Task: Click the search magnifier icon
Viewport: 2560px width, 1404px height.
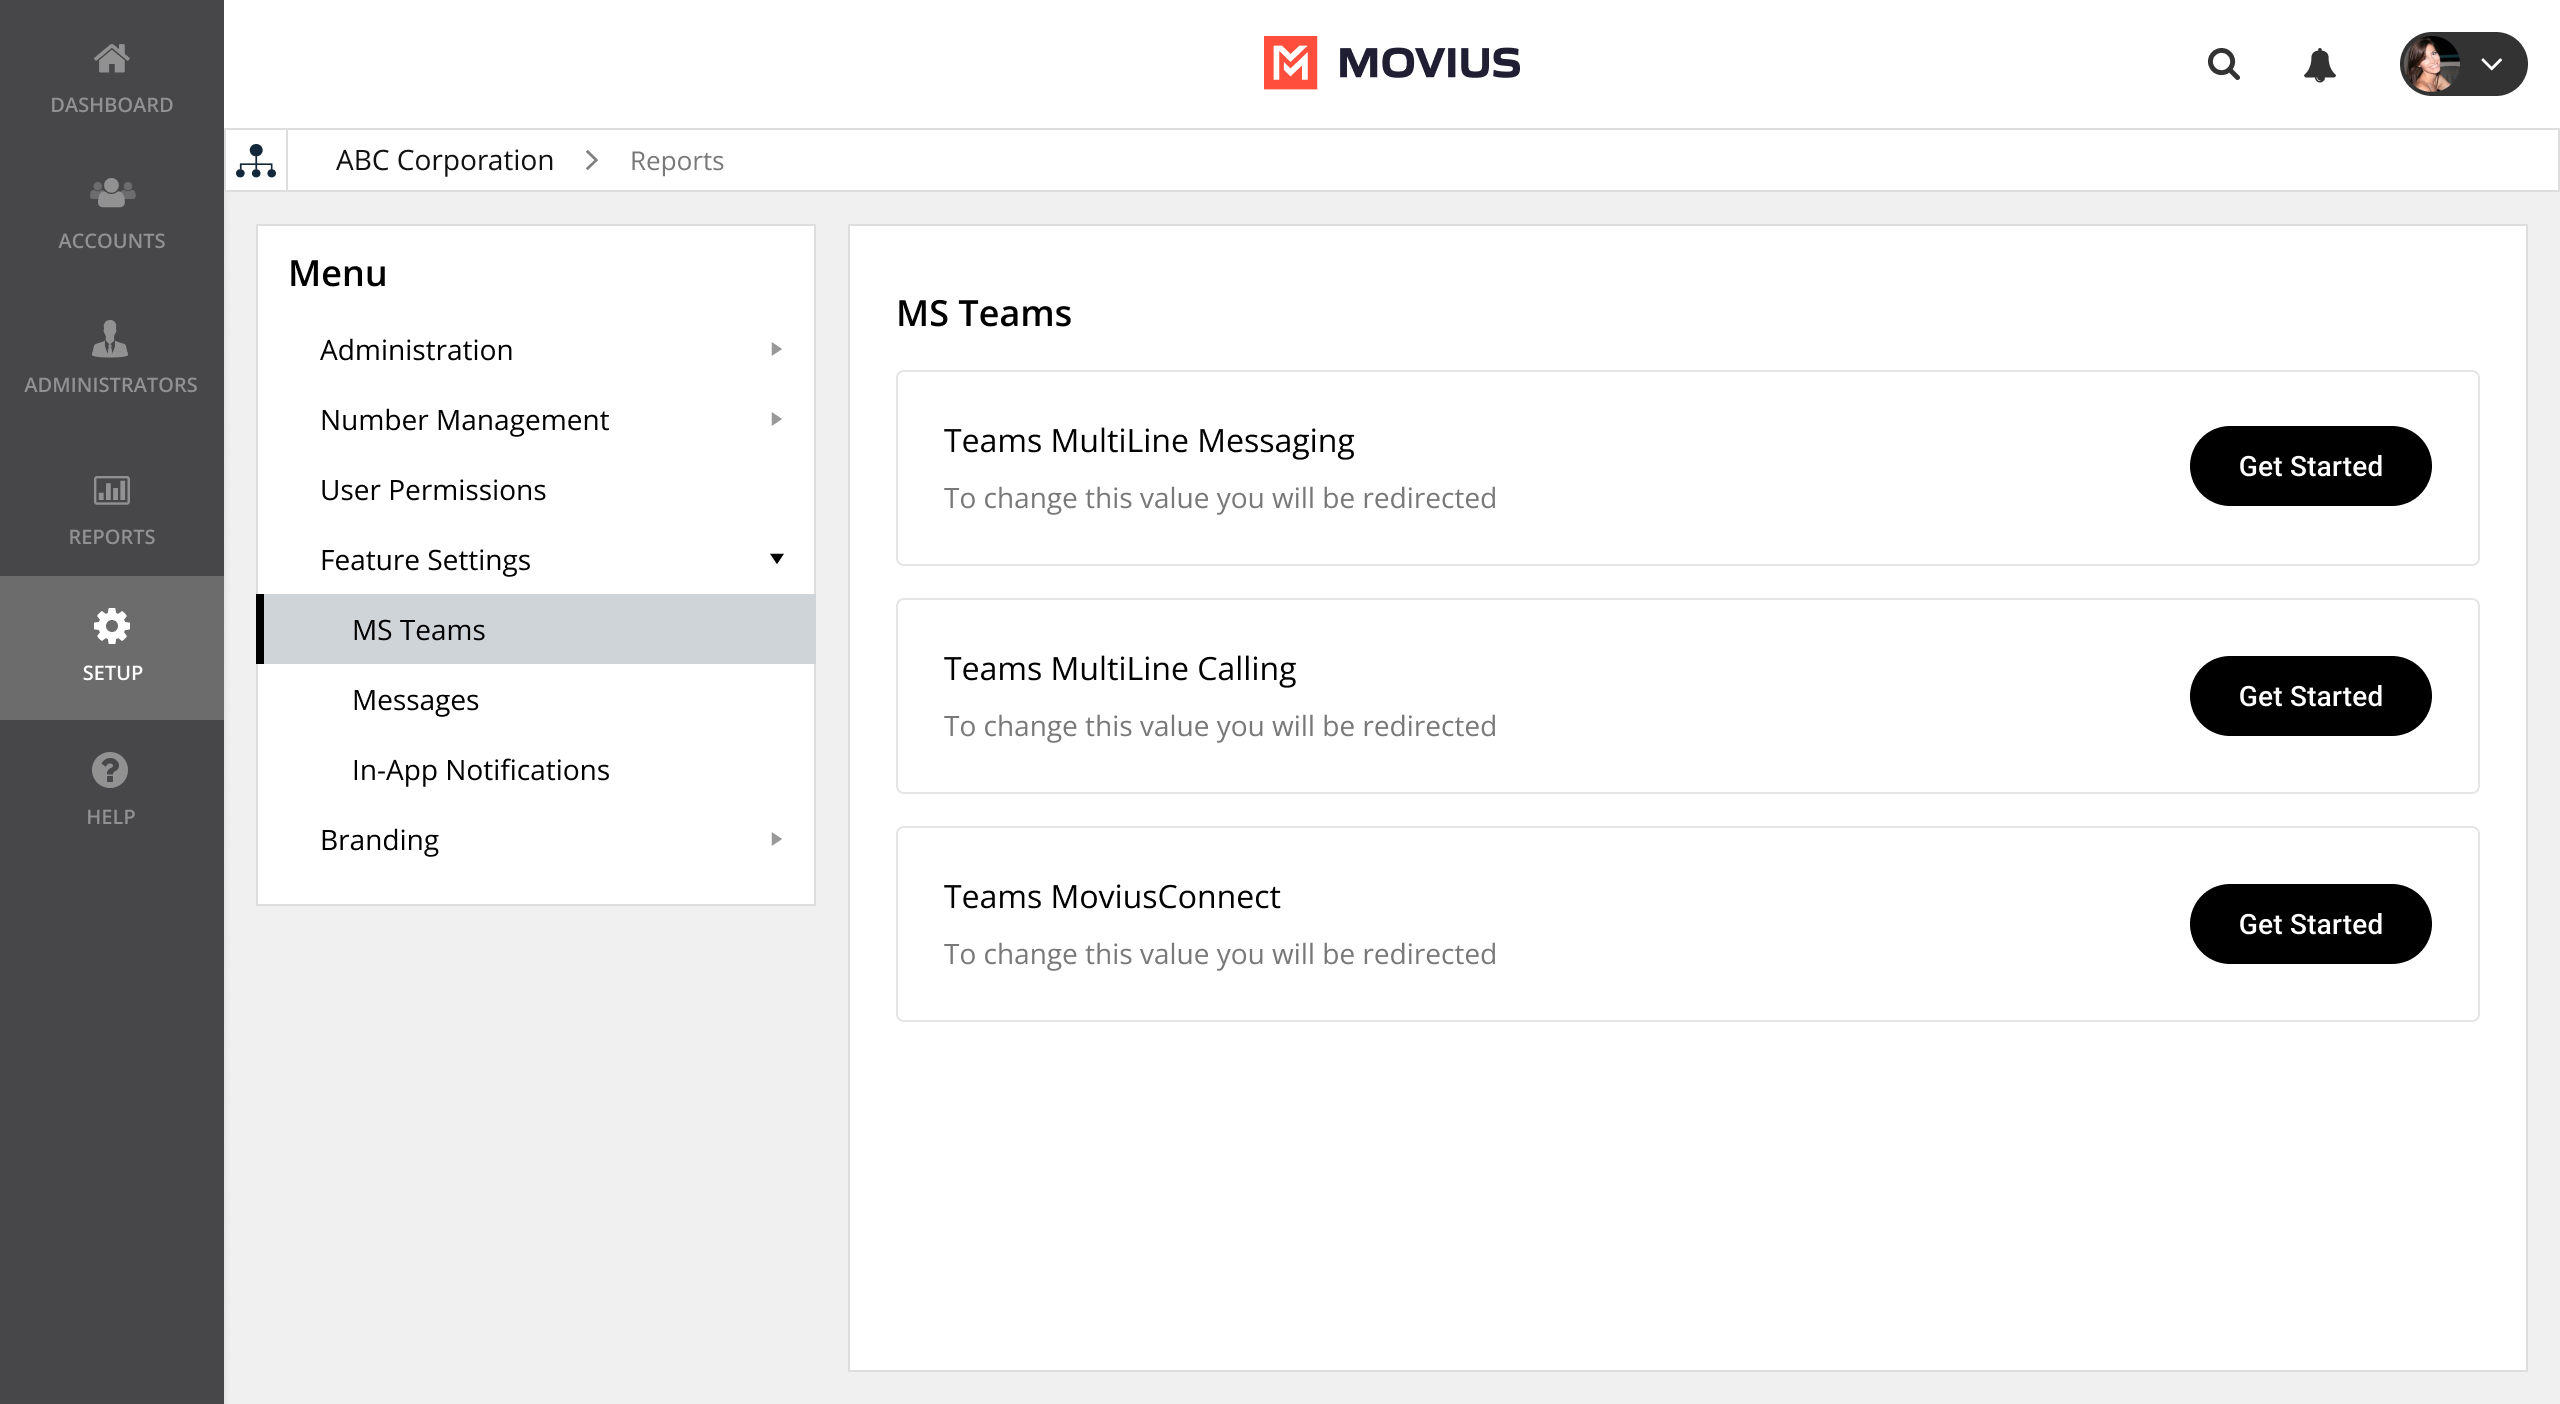Action: [x=2223, y=64]
